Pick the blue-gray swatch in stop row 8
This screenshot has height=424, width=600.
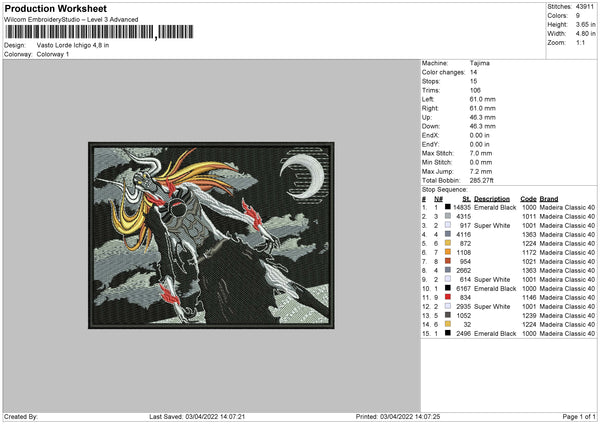[448, 270]
